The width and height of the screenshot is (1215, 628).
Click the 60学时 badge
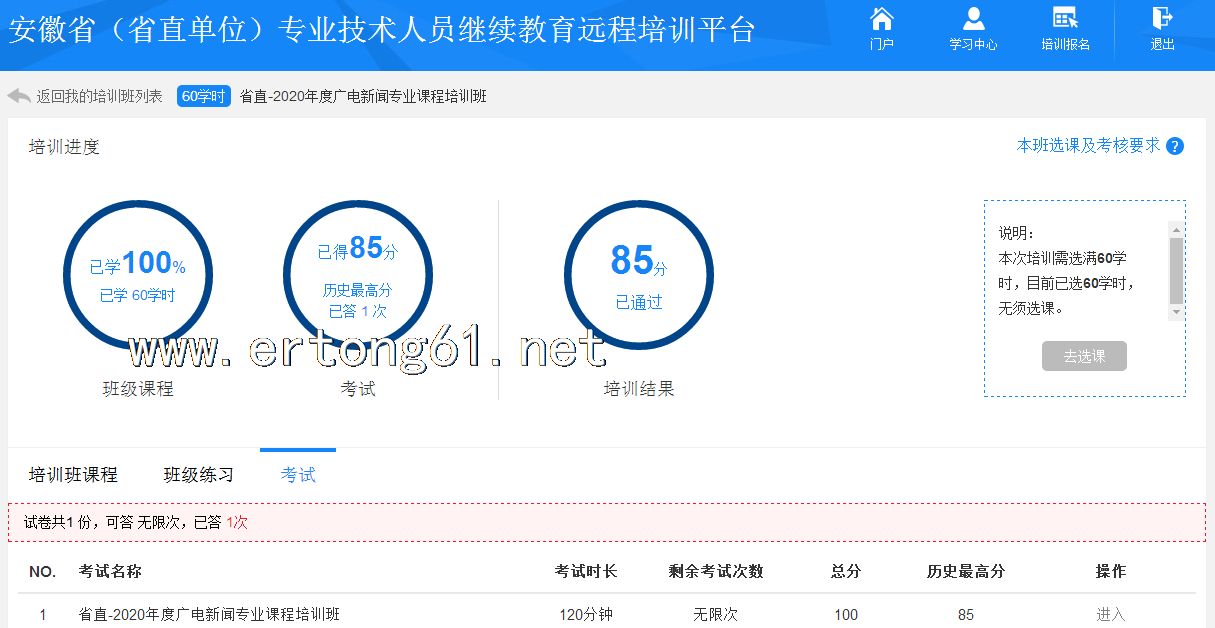(x=204, y=96)
